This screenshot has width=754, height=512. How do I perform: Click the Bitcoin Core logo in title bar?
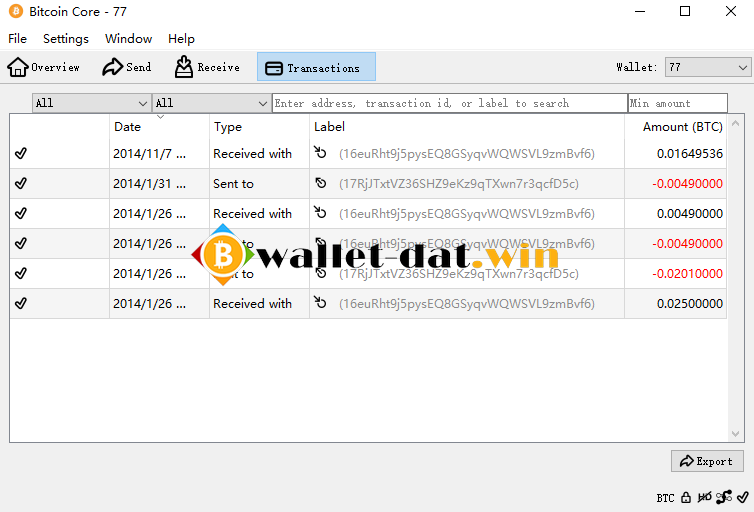[16, 11]
